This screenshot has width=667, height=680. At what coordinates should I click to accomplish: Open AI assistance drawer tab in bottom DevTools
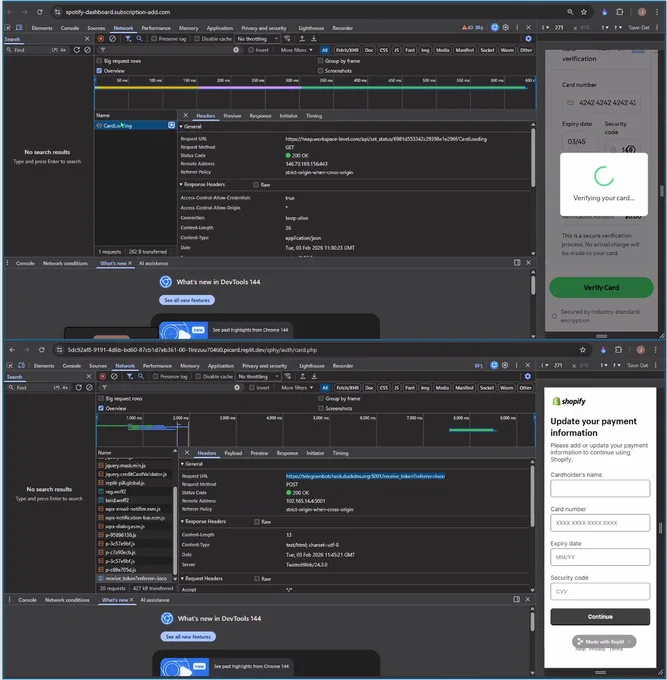[155, 600]
